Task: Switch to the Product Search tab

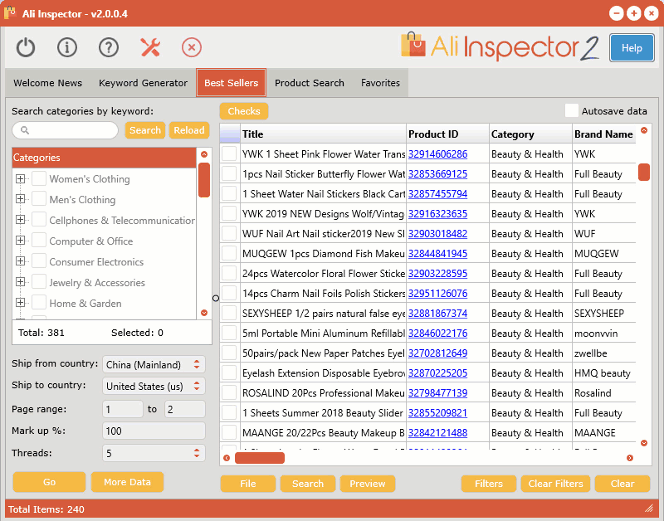Action: coord(309,83)
